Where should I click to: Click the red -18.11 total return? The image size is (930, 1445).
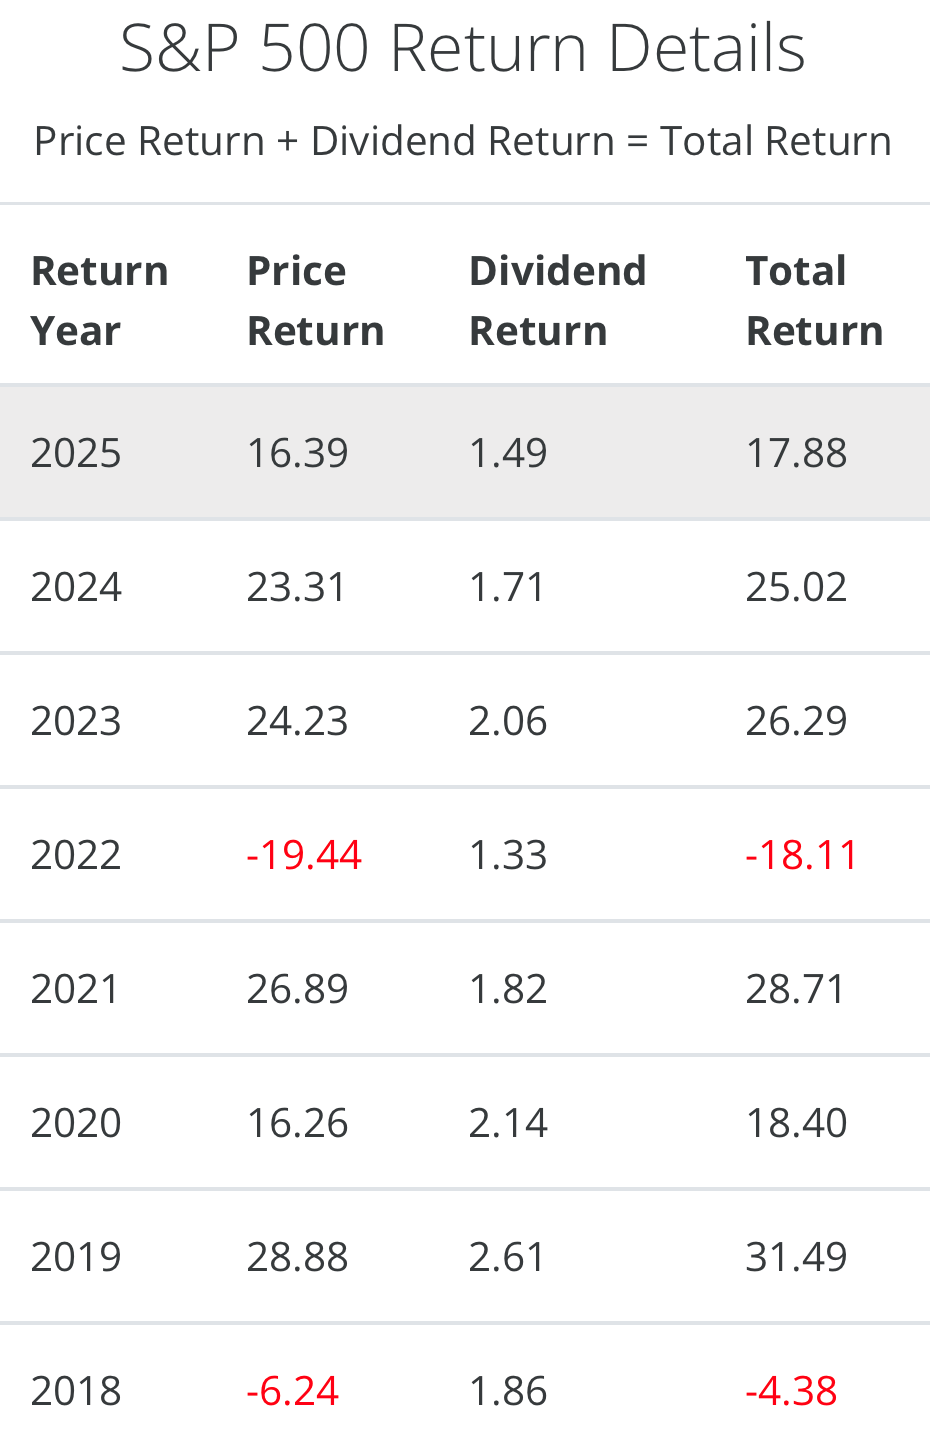pos(801,855)
